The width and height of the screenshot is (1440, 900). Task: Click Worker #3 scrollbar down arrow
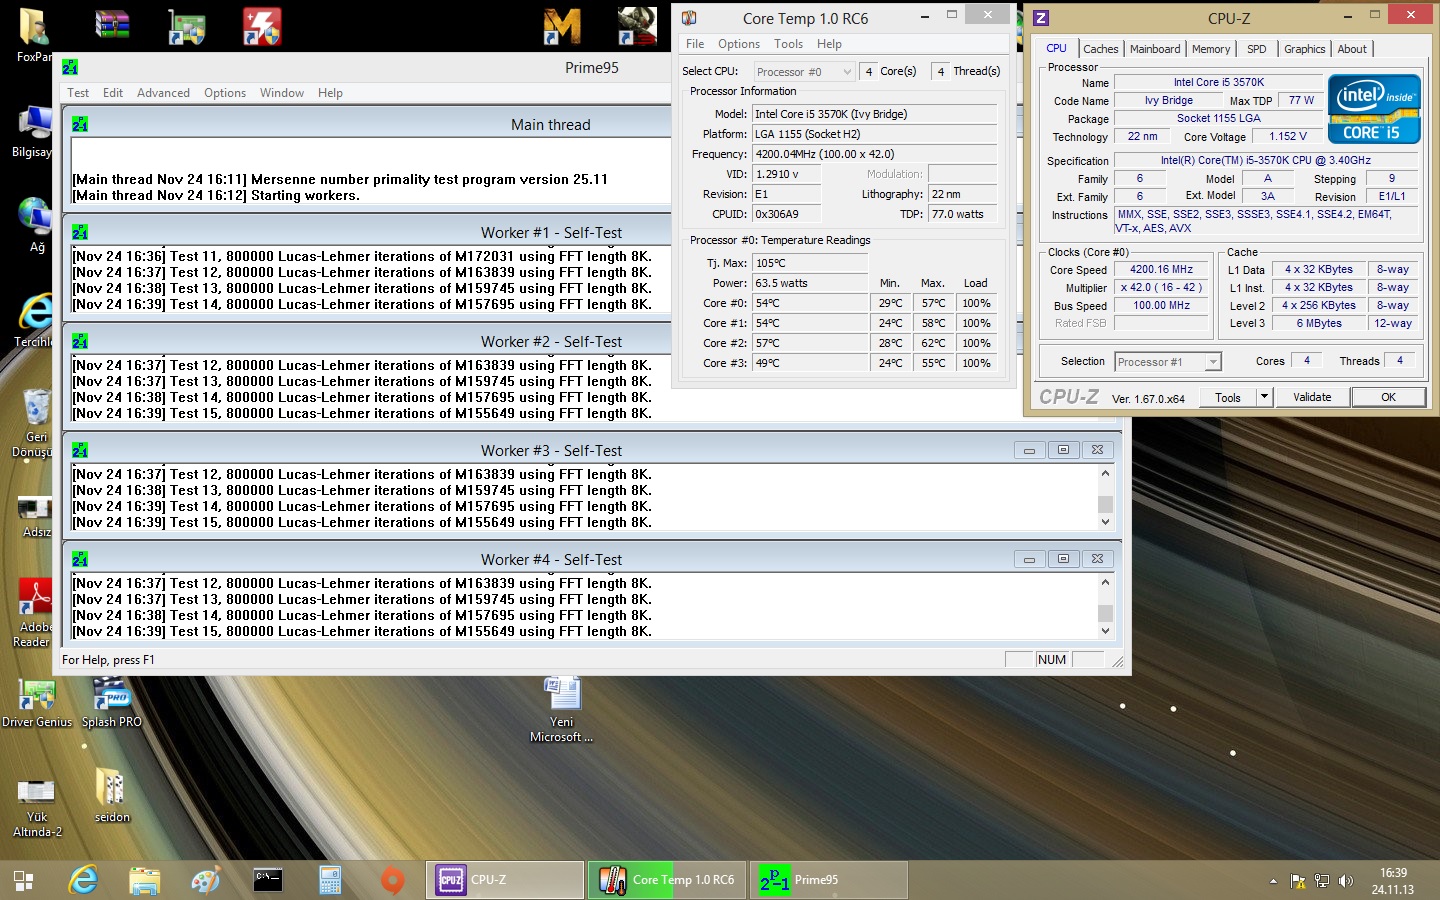1105,522
